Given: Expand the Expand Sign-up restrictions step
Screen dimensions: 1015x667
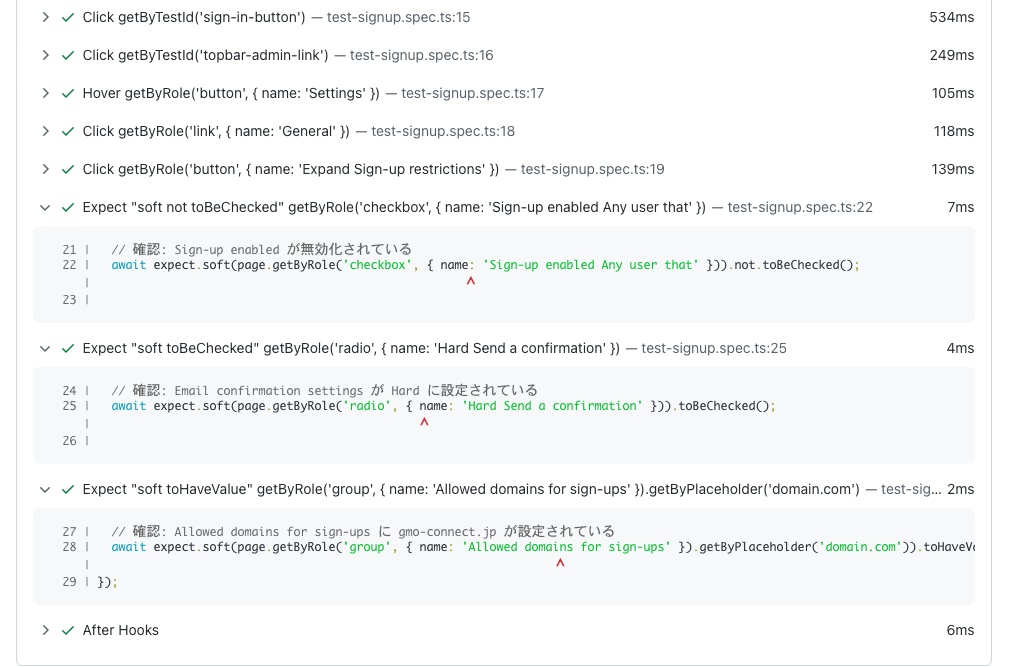Looking at the screenshot, I should [45, 169].
